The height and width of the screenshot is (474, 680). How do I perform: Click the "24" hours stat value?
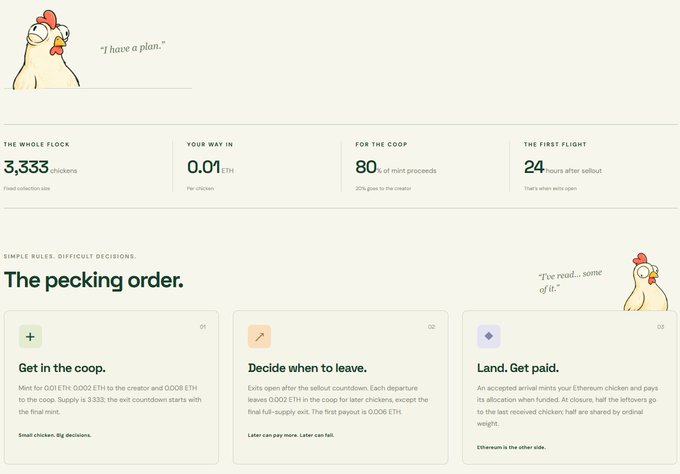click(534, 167)
